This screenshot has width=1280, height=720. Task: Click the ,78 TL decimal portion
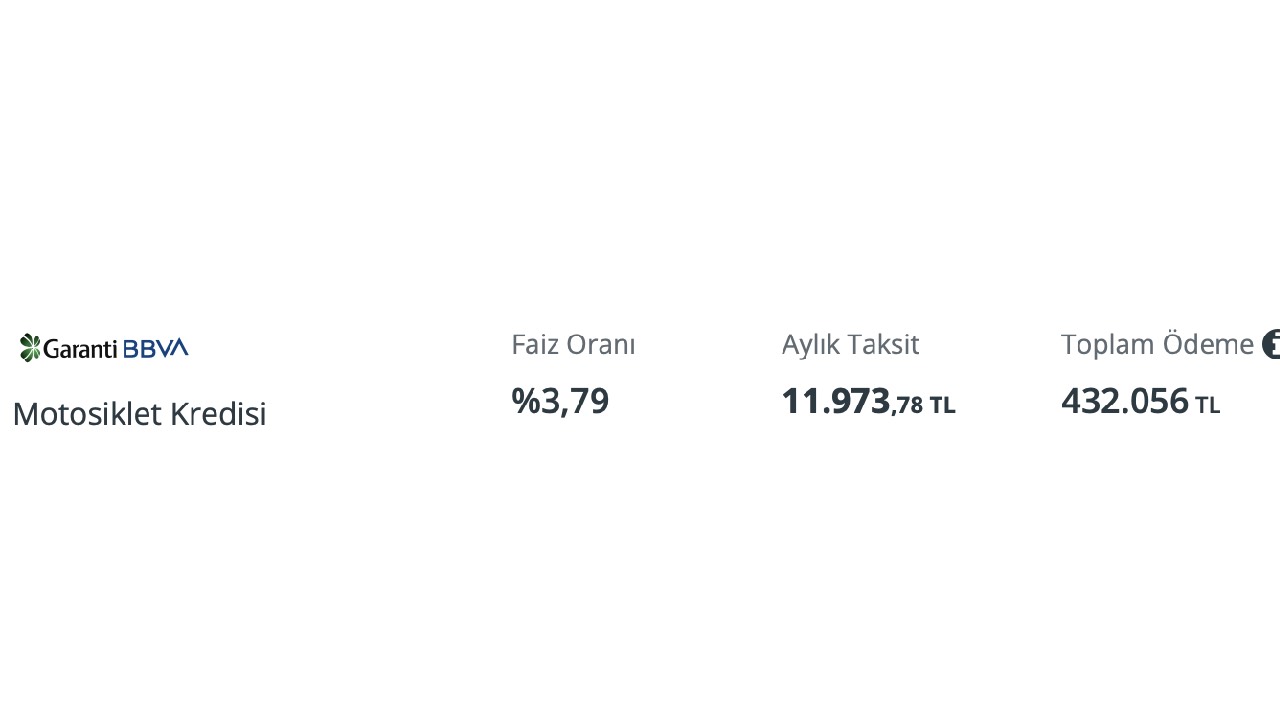[x=923, y=405]
